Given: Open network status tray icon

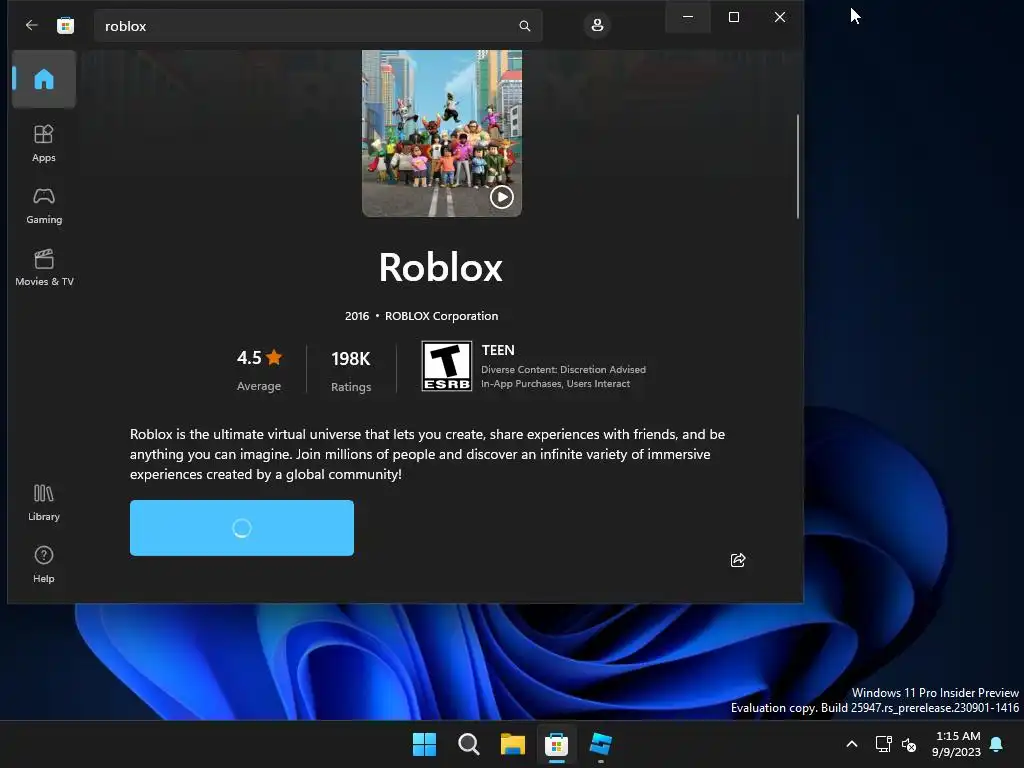Looking at the screenshot, I should tap(884, 744).
